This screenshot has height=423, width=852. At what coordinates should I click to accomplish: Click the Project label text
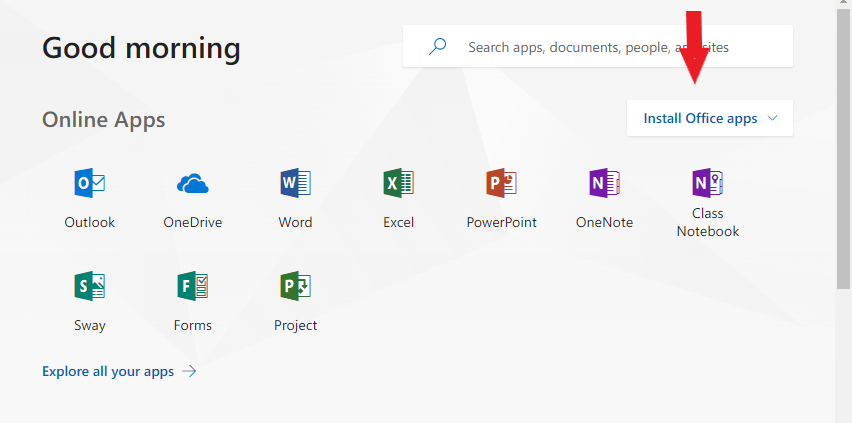(x=296, y=325)
